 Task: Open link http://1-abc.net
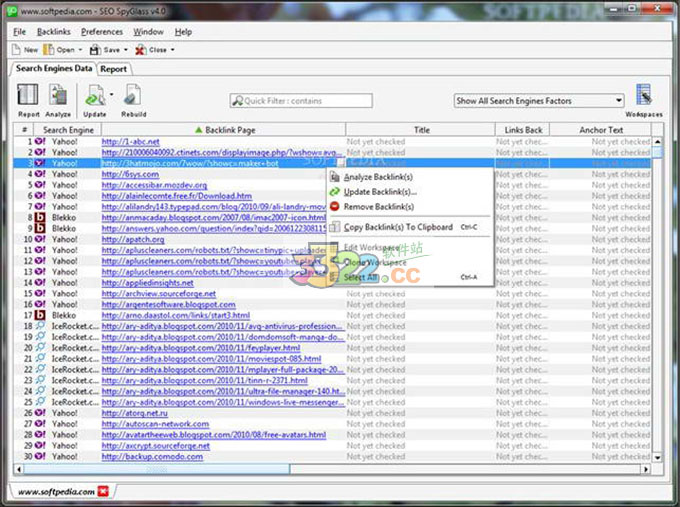coord(131,142)
